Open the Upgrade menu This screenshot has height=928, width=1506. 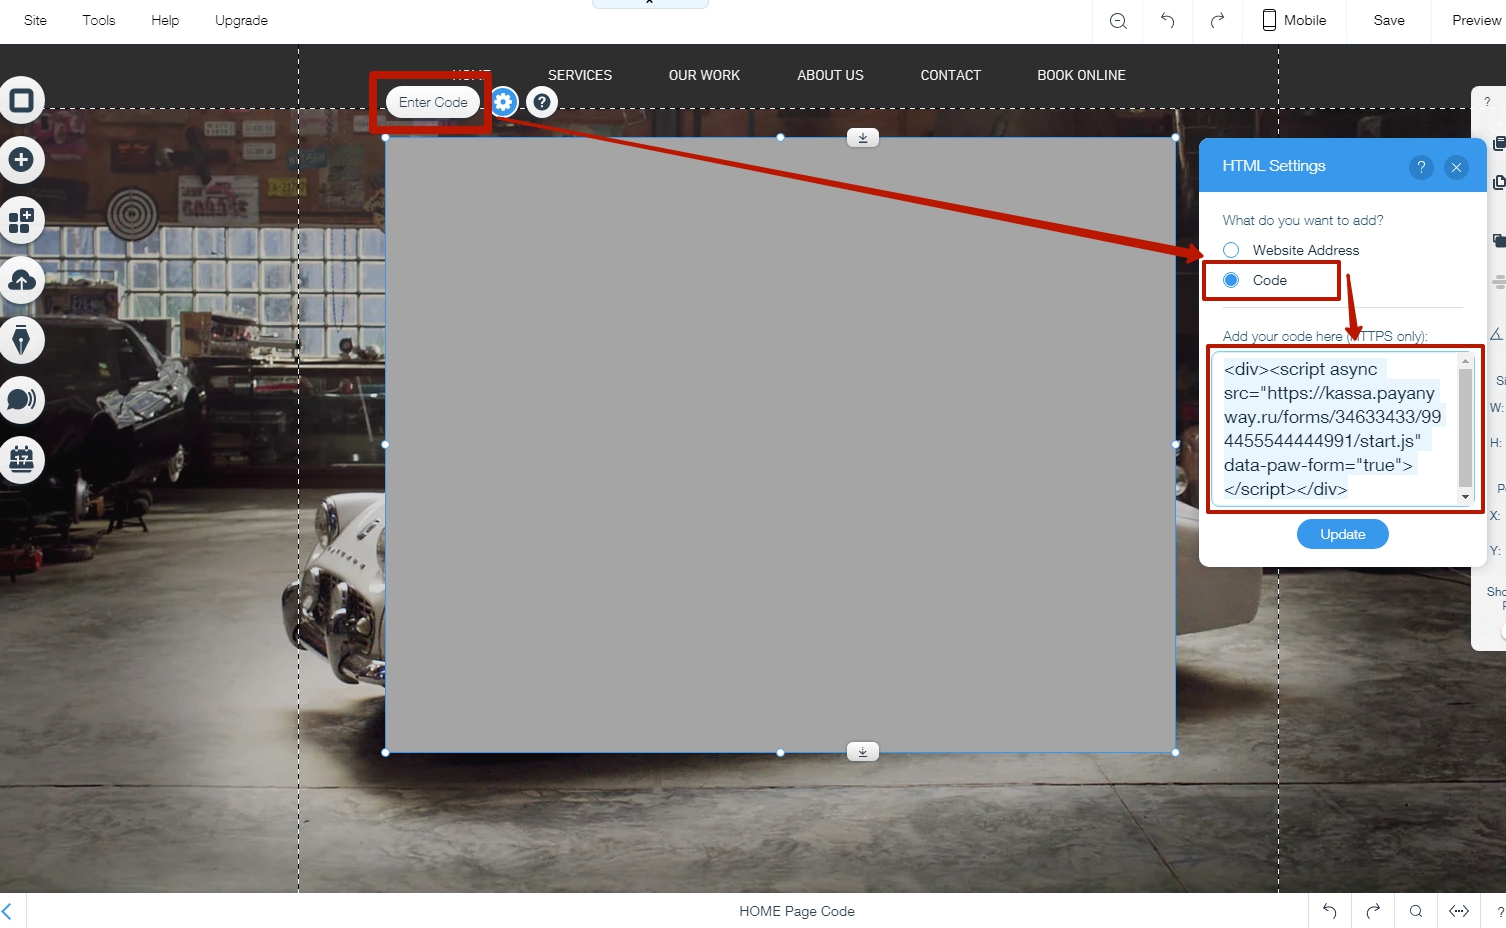click(x=241, y=20)
